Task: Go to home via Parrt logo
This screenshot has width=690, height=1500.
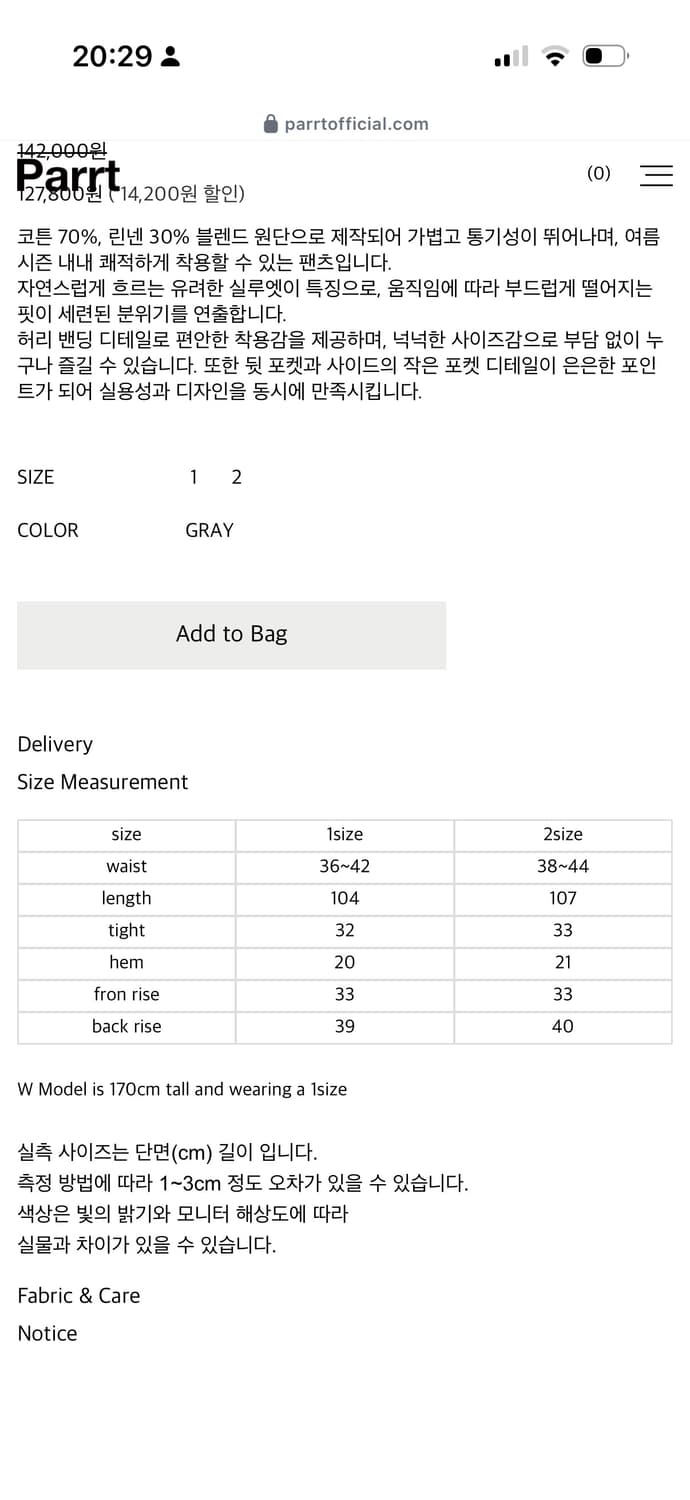Action: (68, 177)
